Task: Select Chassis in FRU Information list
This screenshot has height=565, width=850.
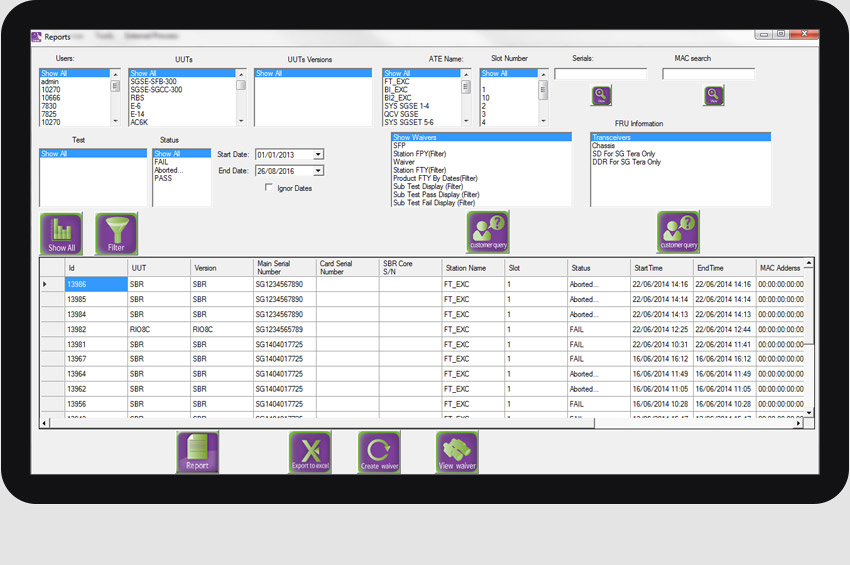Action: point(604,146)
